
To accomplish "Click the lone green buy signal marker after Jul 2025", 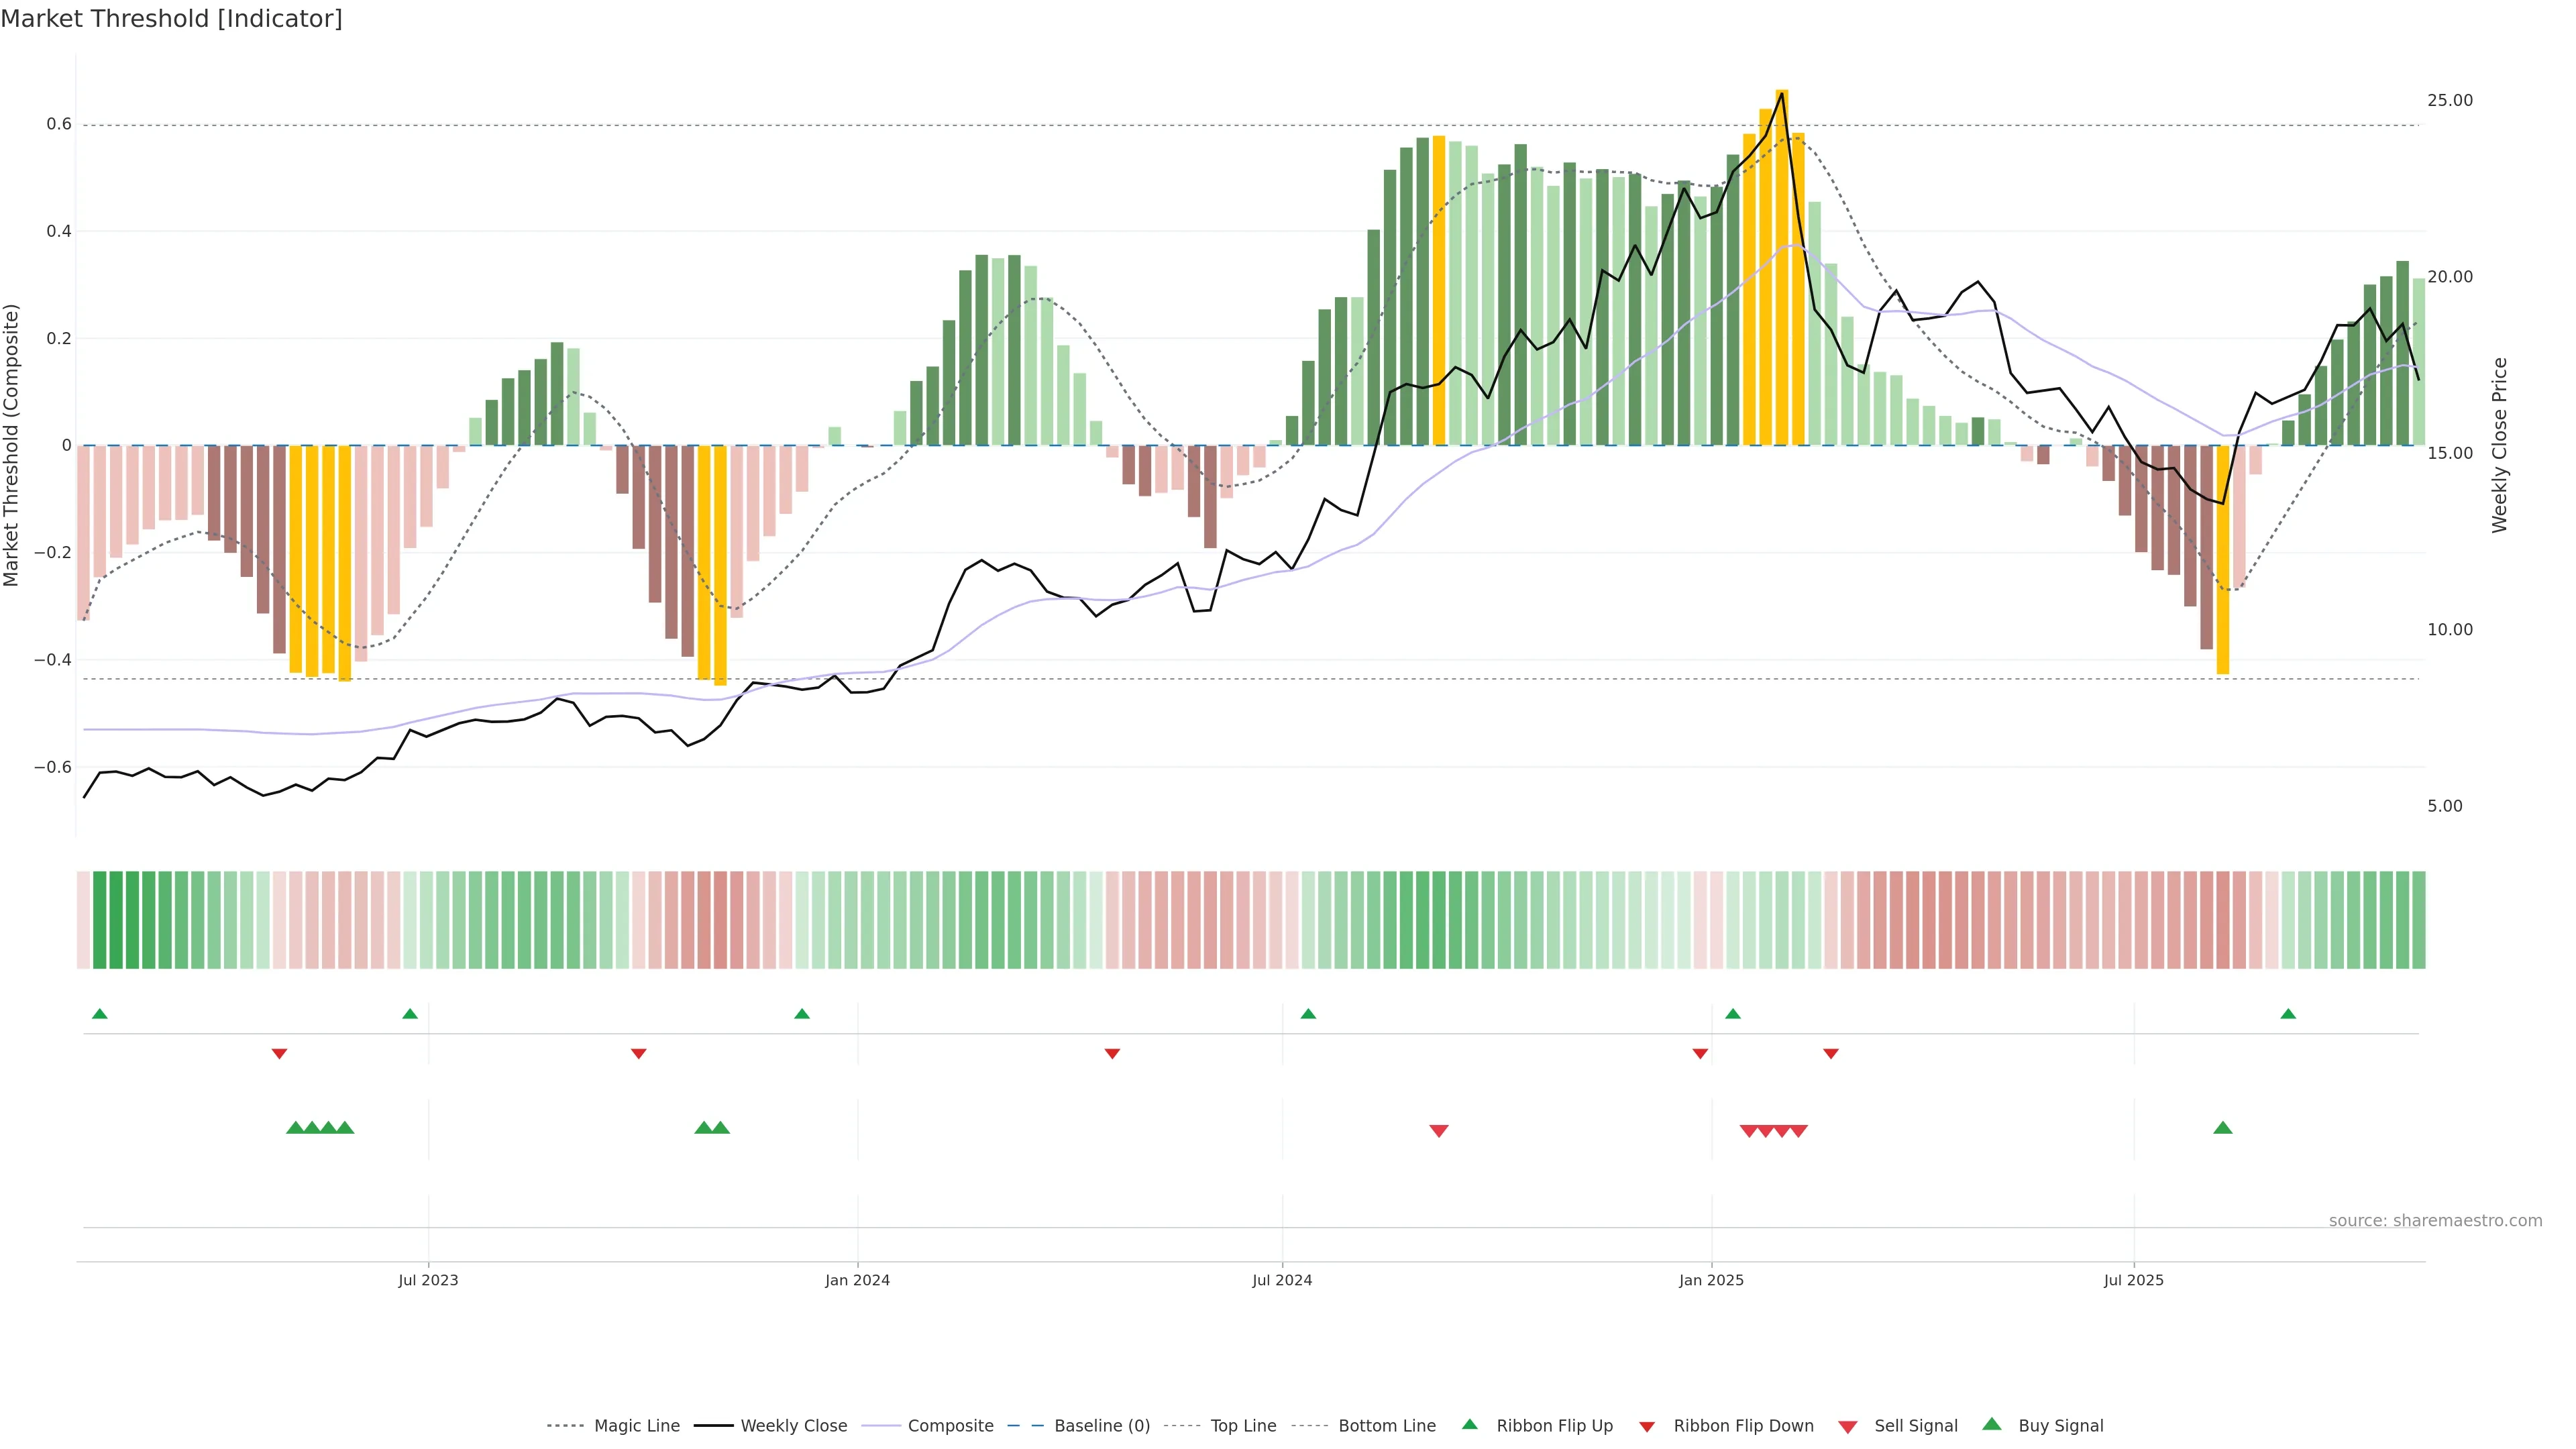I will click(2223, 1128).
